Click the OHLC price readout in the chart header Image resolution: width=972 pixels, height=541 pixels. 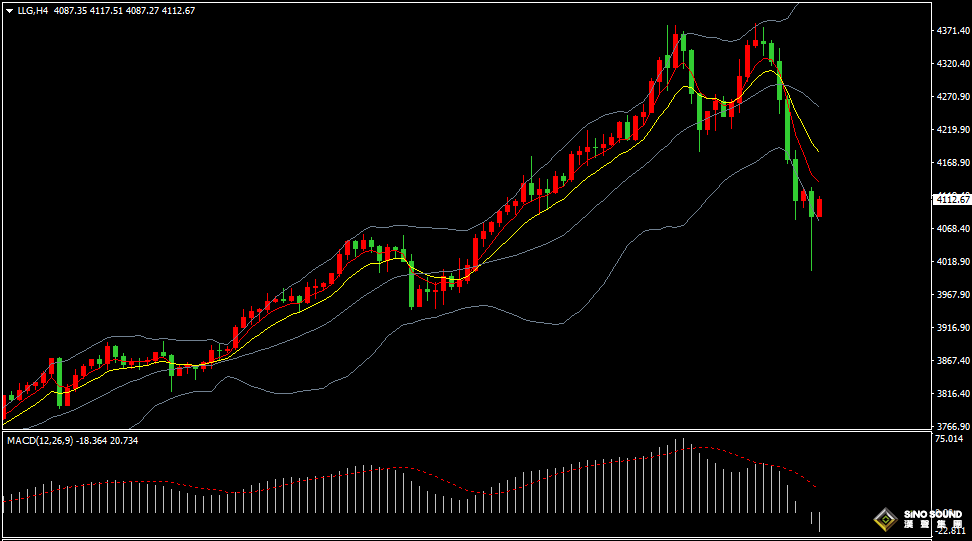[x=125, y=10]
